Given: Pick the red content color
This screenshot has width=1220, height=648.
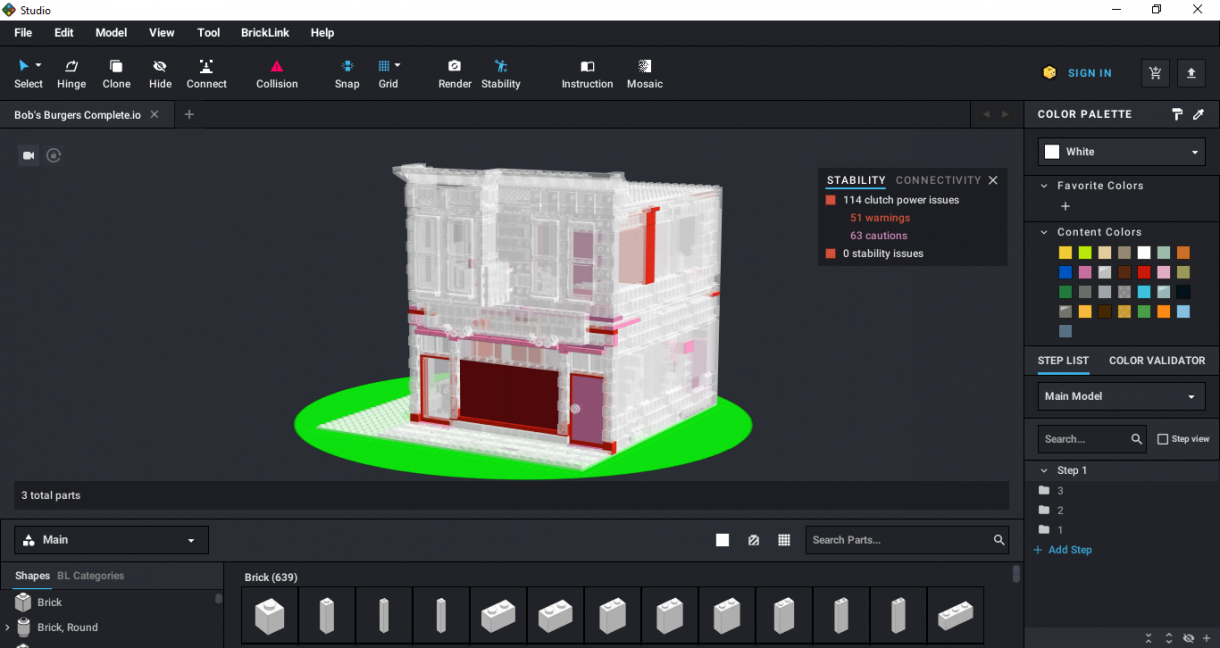Looking at the screenshot, I should point(1144,272).
